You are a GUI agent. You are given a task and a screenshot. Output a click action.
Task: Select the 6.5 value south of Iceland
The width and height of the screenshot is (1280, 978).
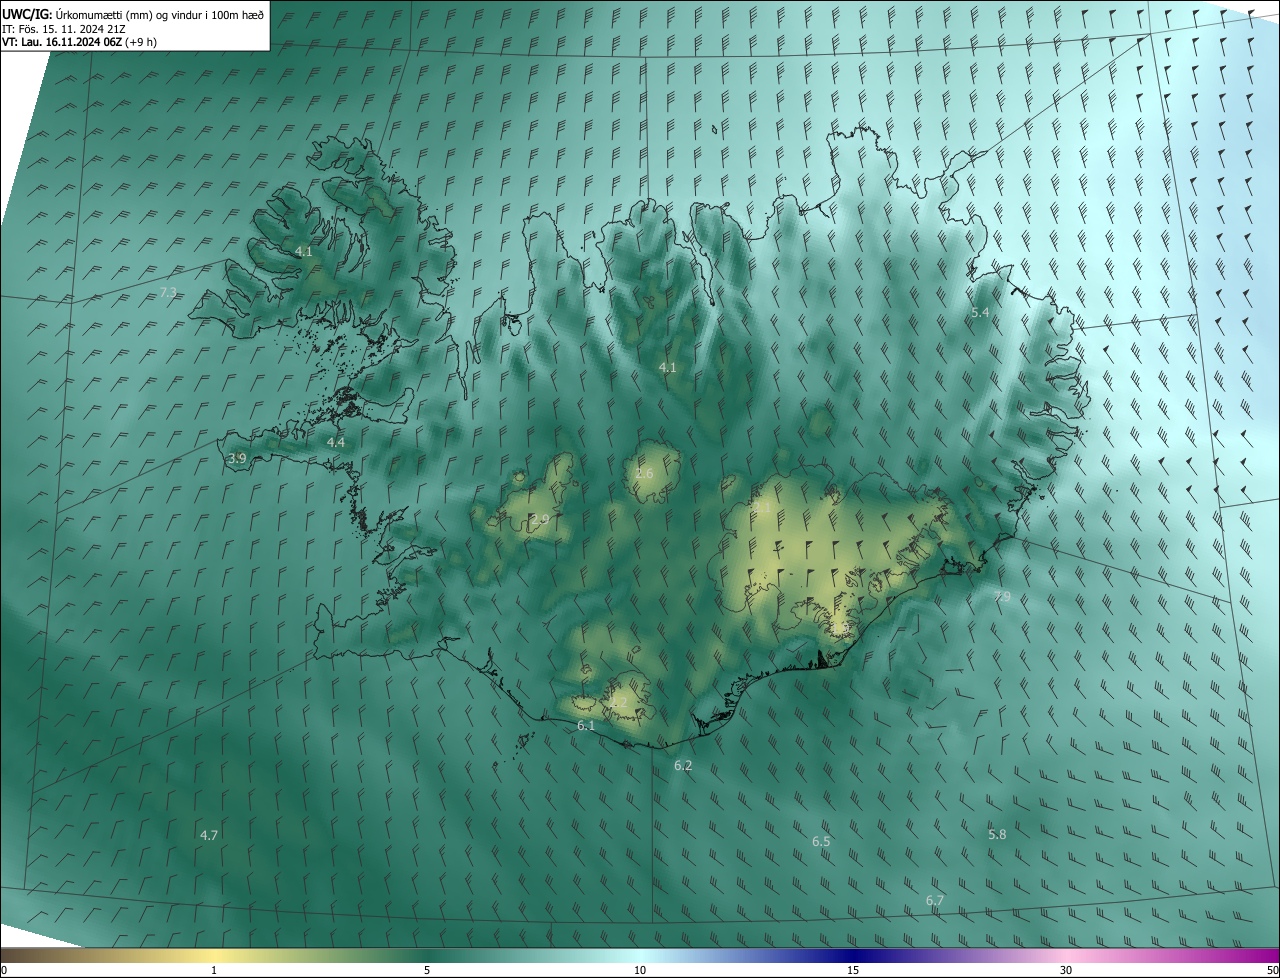pos(821,841)
